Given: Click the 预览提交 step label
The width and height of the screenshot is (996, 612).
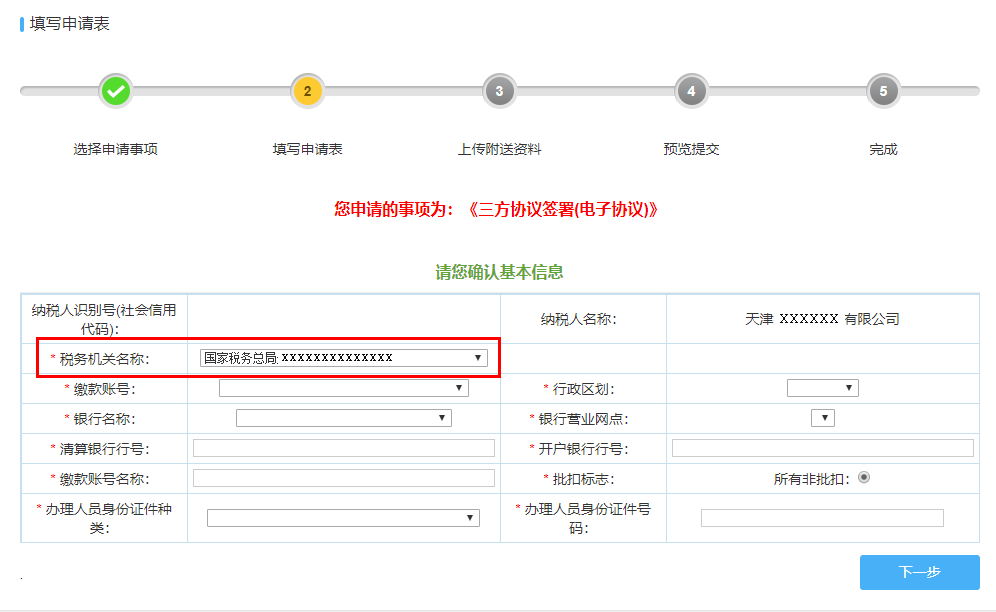Looking at the screenshot, I should [691, 148].
